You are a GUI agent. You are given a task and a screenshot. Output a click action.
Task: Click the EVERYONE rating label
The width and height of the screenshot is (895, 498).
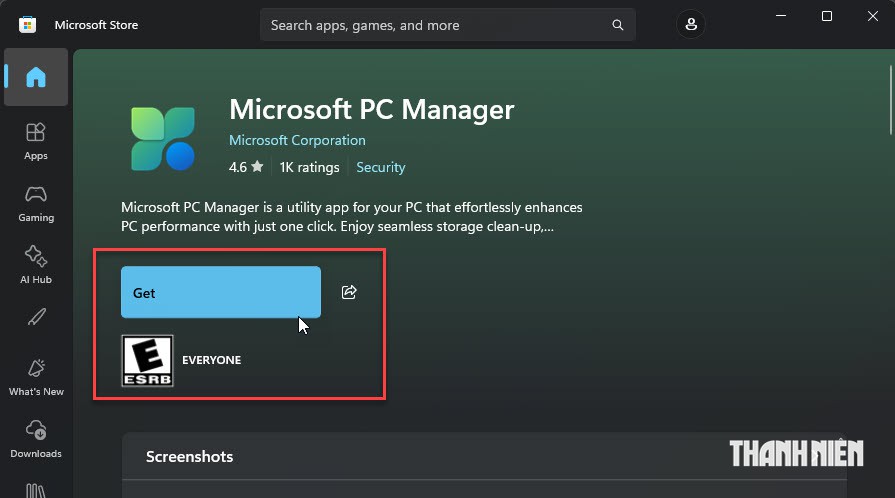coord(212,360)
